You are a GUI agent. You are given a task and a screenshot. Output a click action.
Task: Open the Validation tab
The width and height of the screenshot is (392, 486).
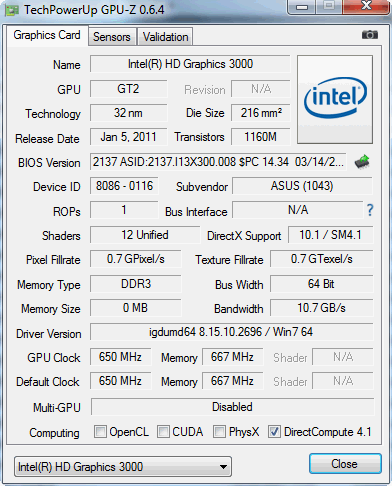coord(165,37)
